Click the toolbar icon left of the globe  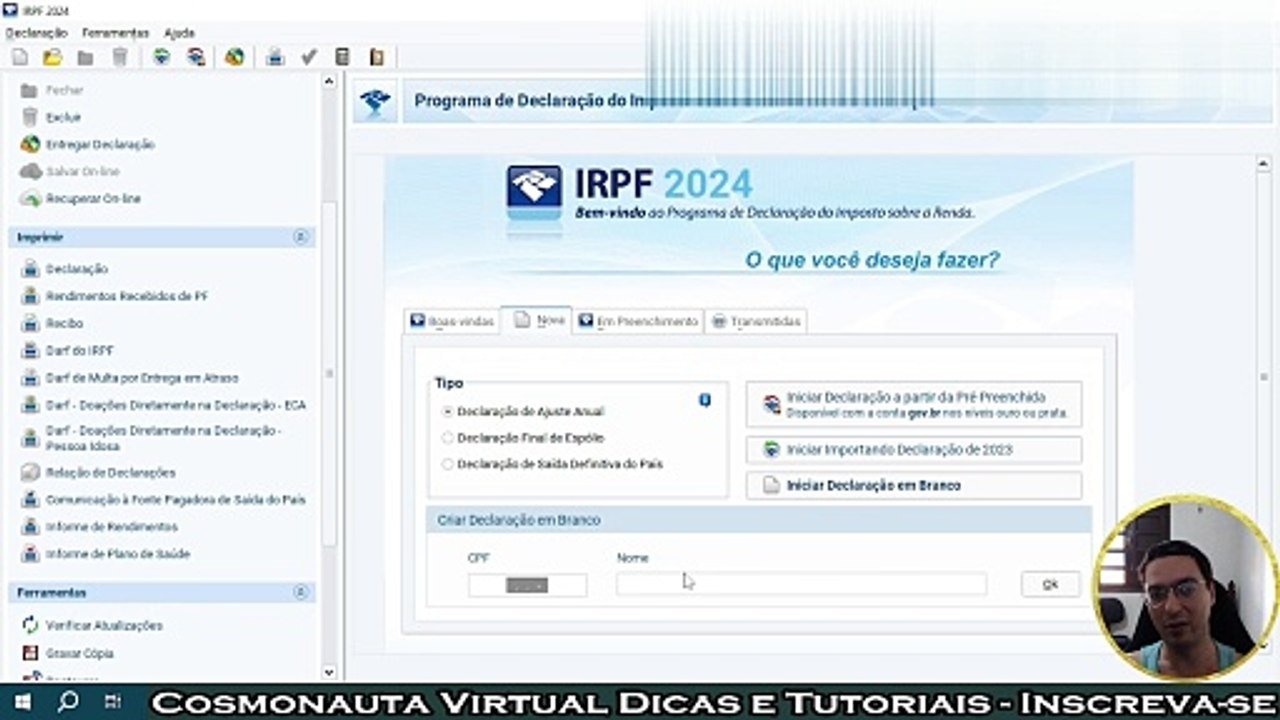coord(196,57)
